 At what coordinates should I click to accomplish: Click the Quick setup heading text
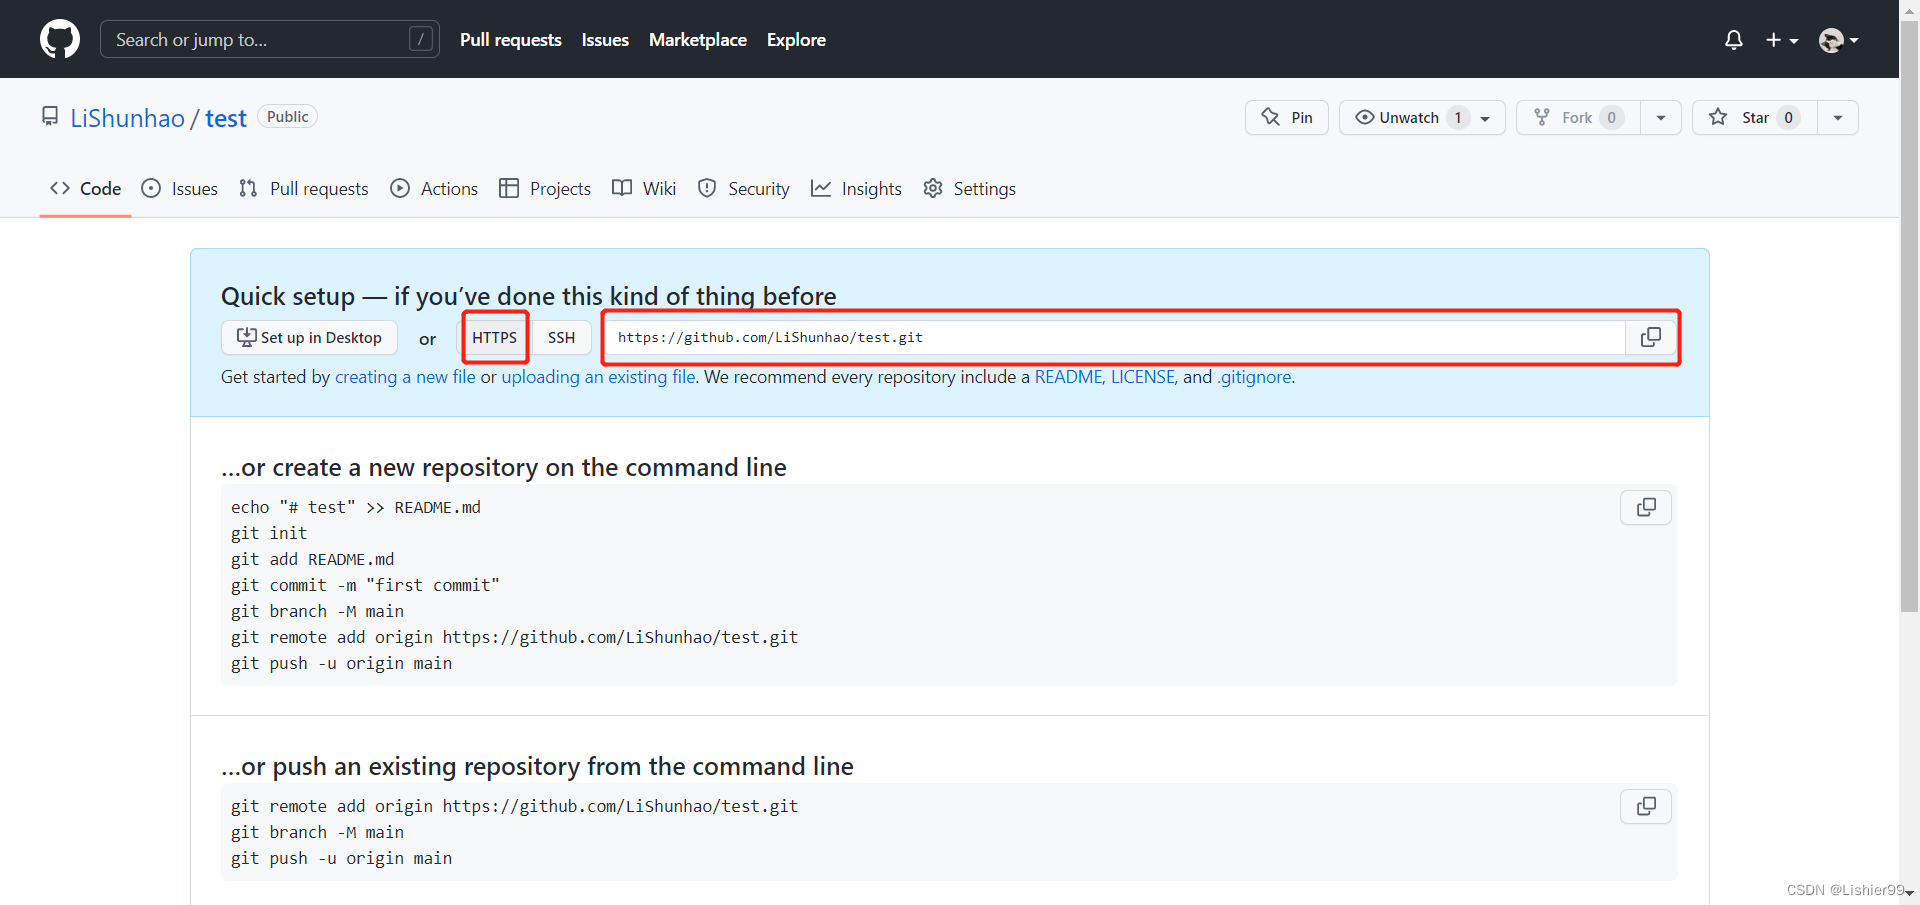[529, 296]
